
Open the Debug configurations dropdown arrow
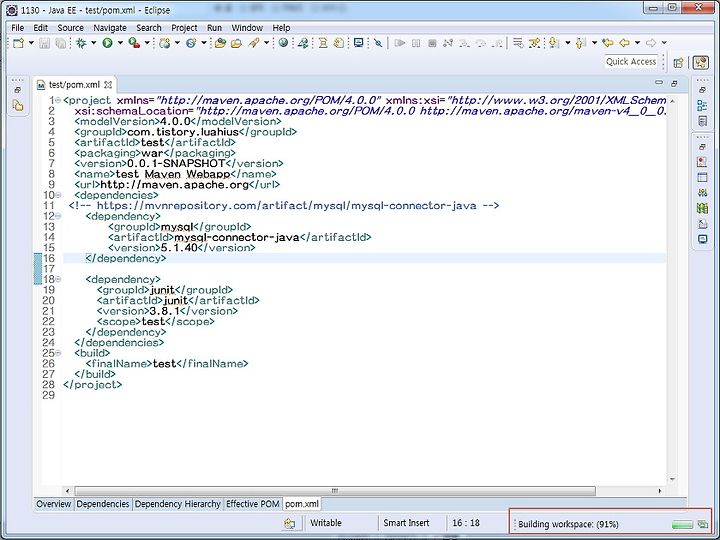[94, 43]
